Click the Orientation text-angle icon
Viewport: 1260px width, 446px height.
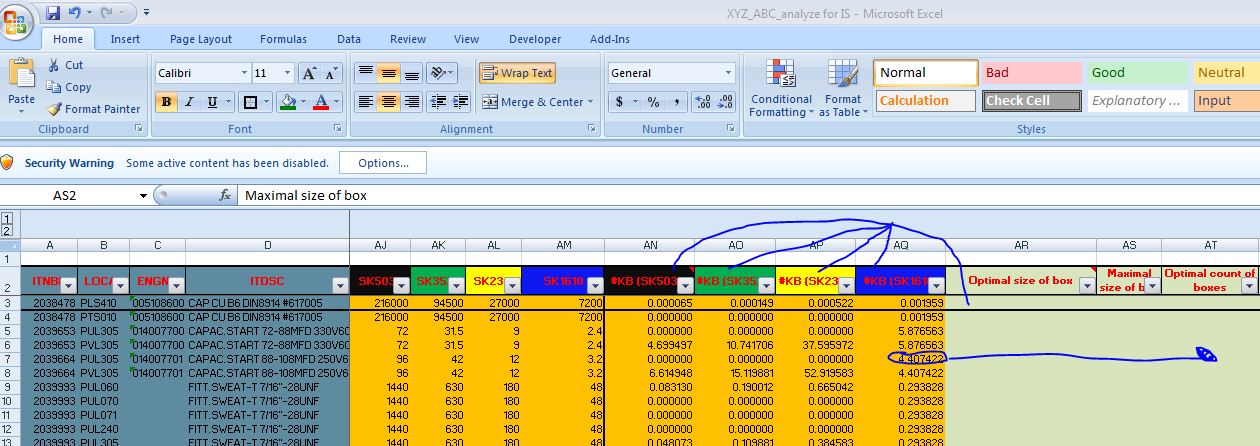pyautogui.click(x=436, y=73)
